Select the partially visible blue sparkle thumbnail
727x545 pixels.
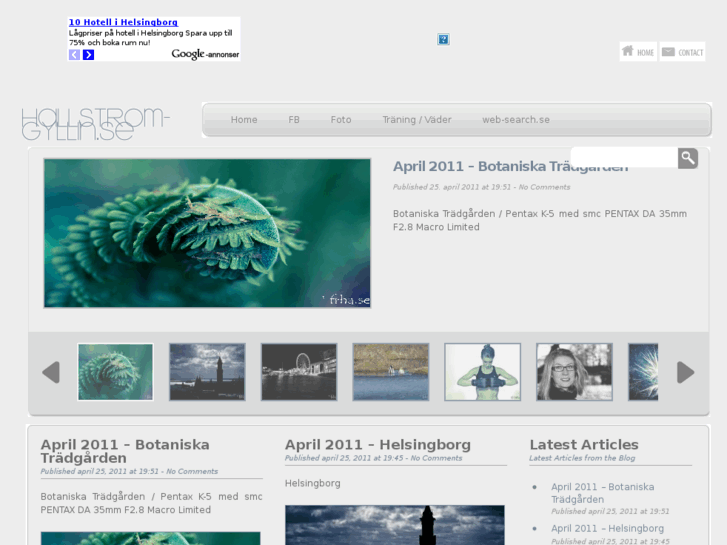(x=643, y=372)
